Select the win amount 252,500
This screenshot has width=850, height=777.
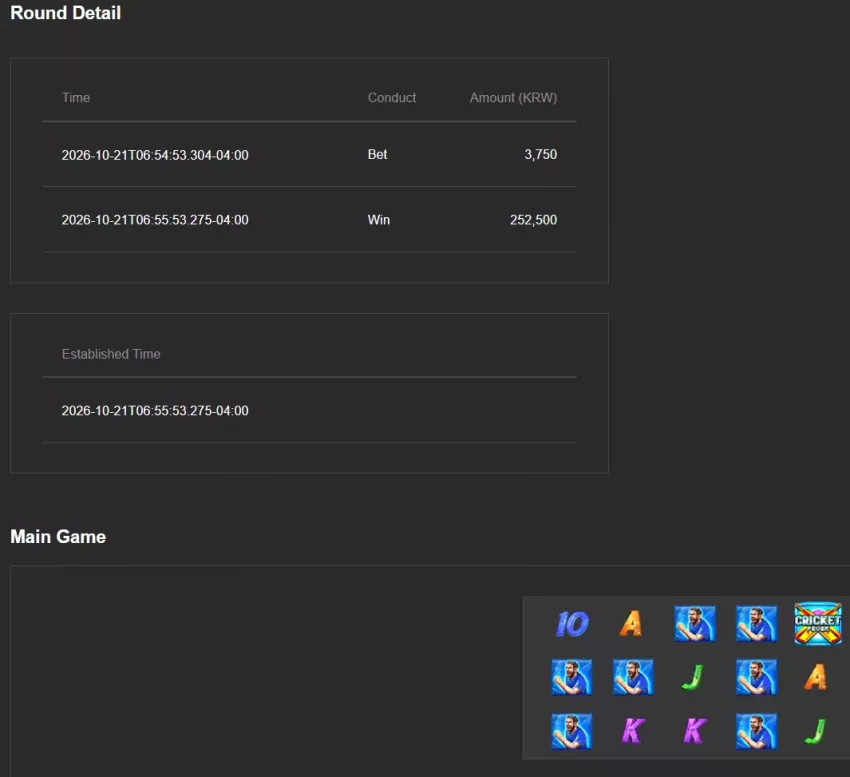pos(533,220)
